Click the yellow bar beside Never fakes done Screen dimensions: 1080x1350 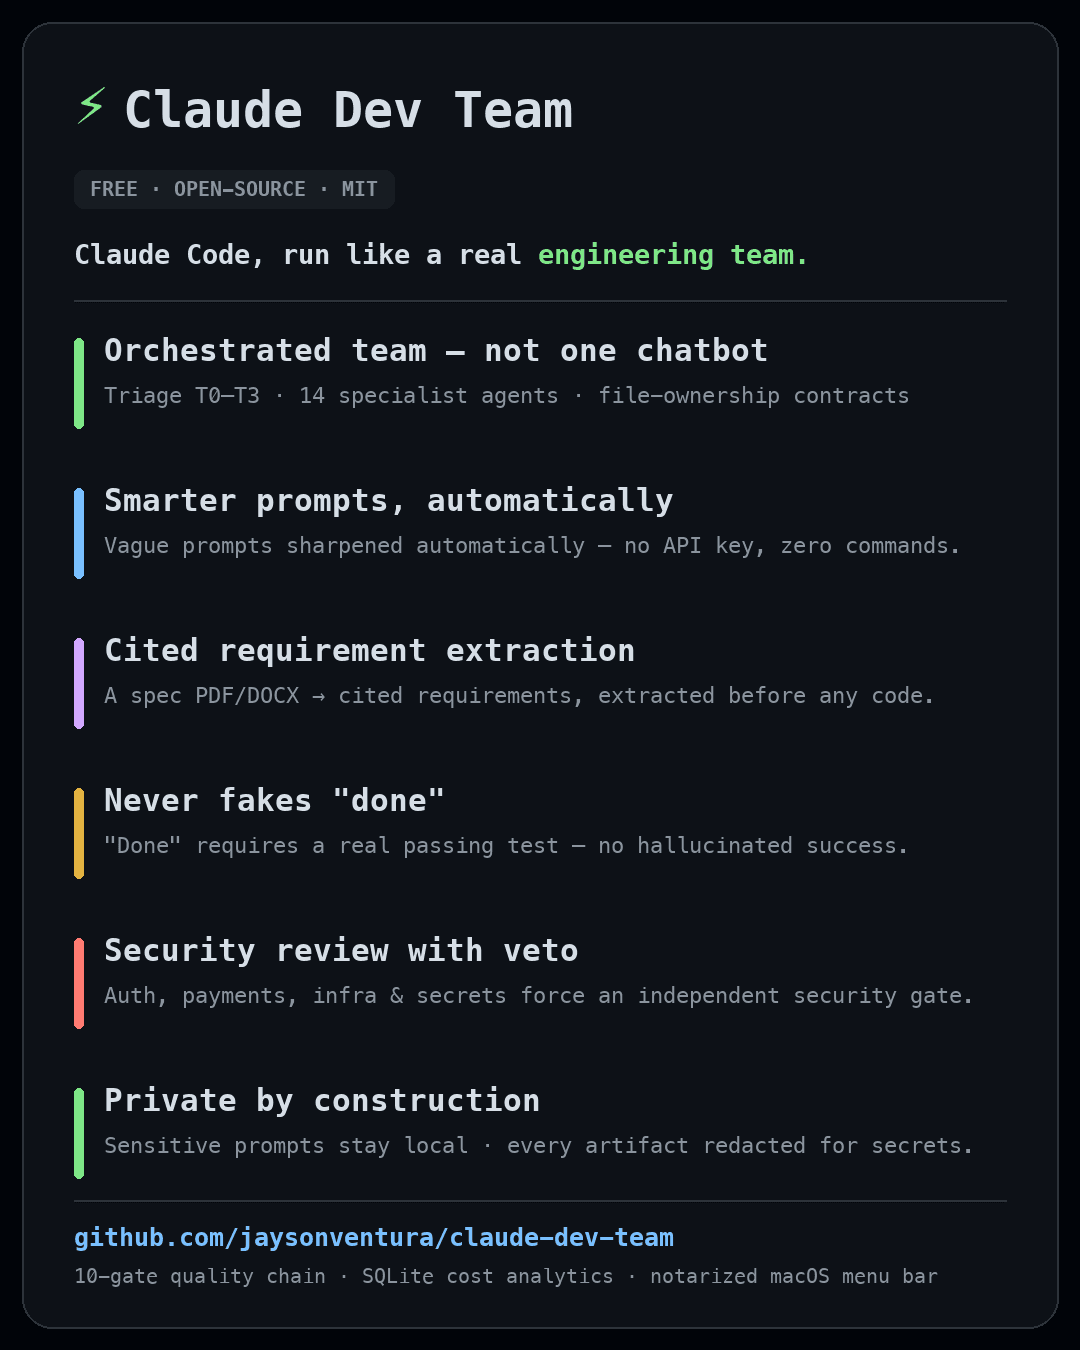pos(79,833)
